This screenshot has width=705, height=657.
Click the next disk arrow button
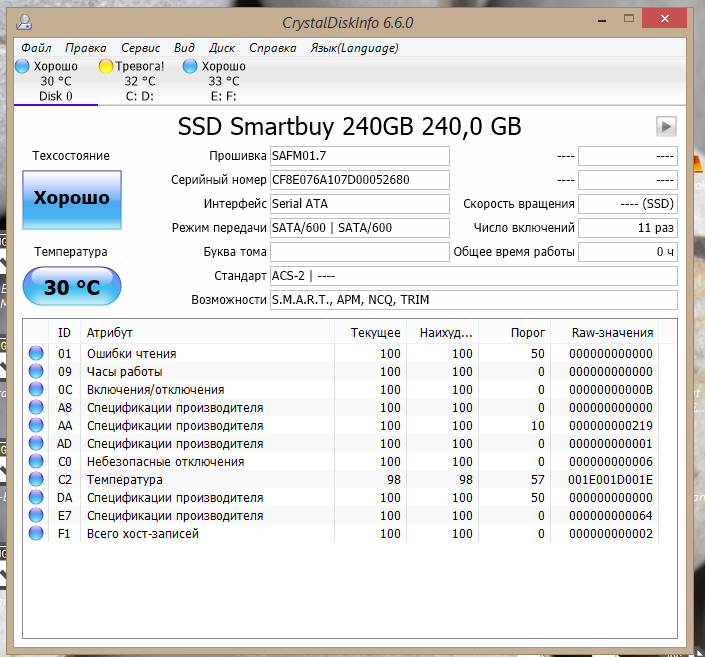(x=666, y=126)
